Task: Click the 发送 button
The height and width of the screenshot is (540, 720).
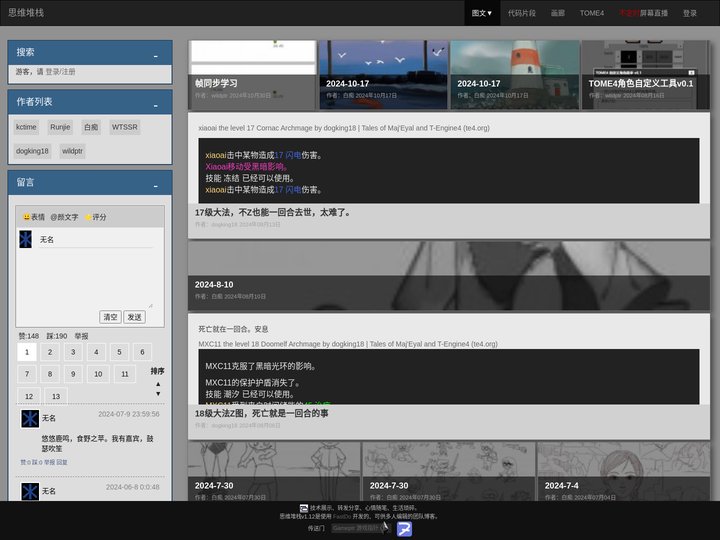Action: tap(135, 317)
